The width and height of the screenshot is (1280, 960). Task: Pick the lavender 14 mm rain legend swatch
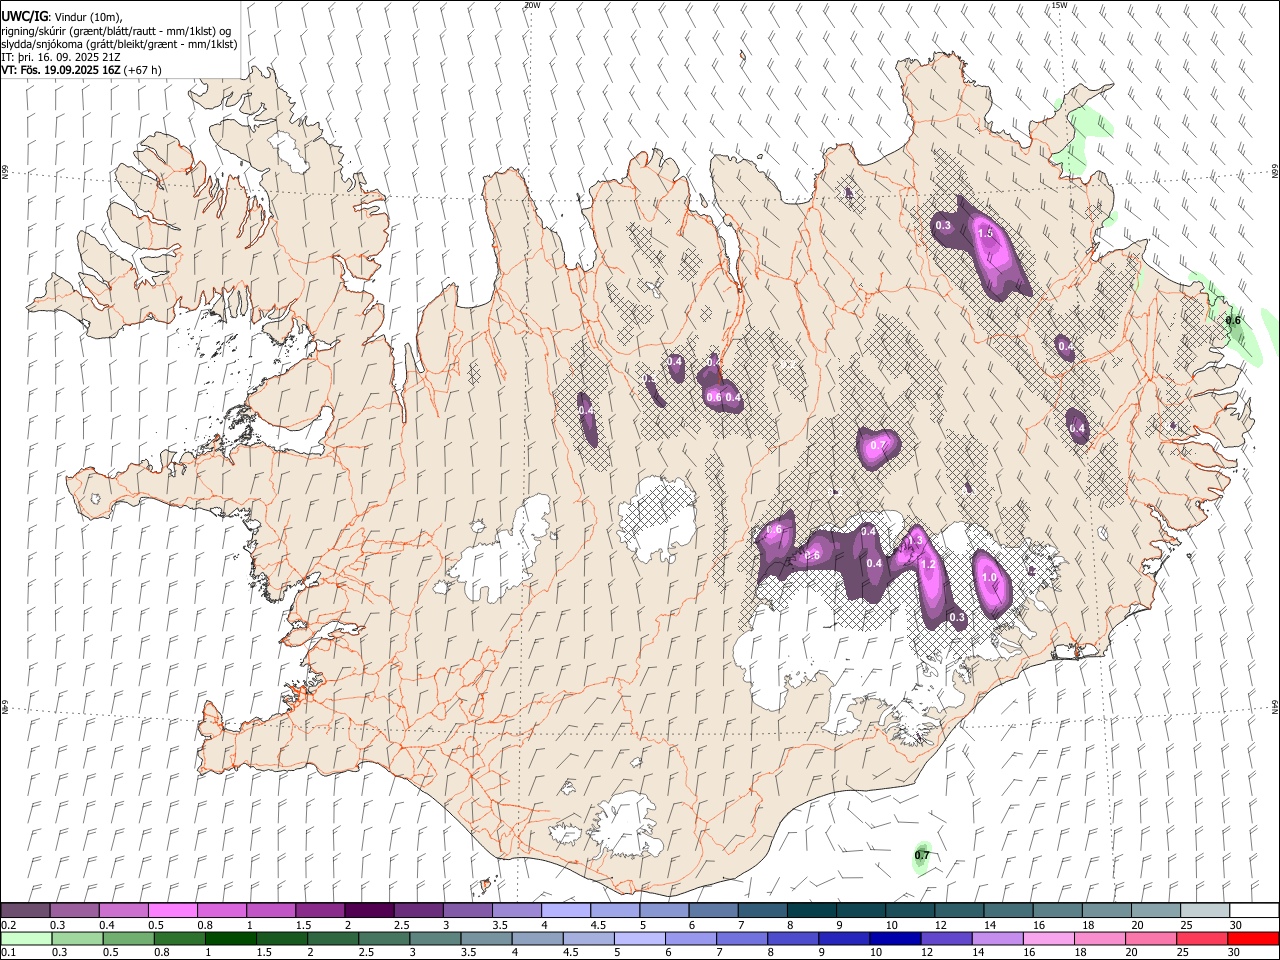pos(997,938)
